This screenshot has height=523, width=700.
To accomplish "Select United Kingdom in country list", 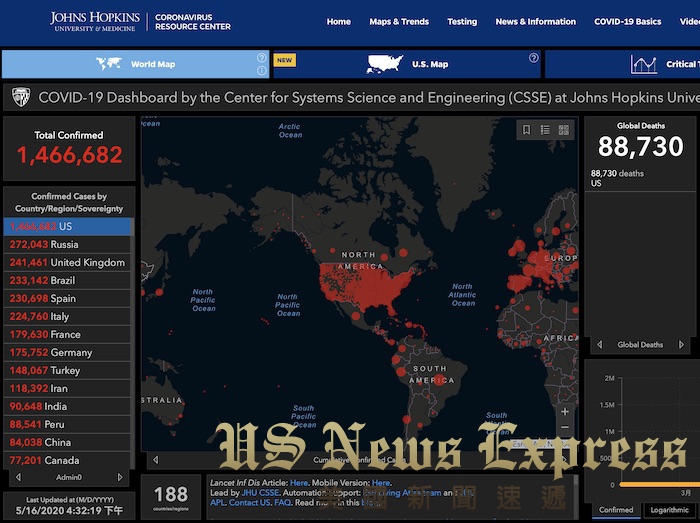I will [x=67, y=262].
